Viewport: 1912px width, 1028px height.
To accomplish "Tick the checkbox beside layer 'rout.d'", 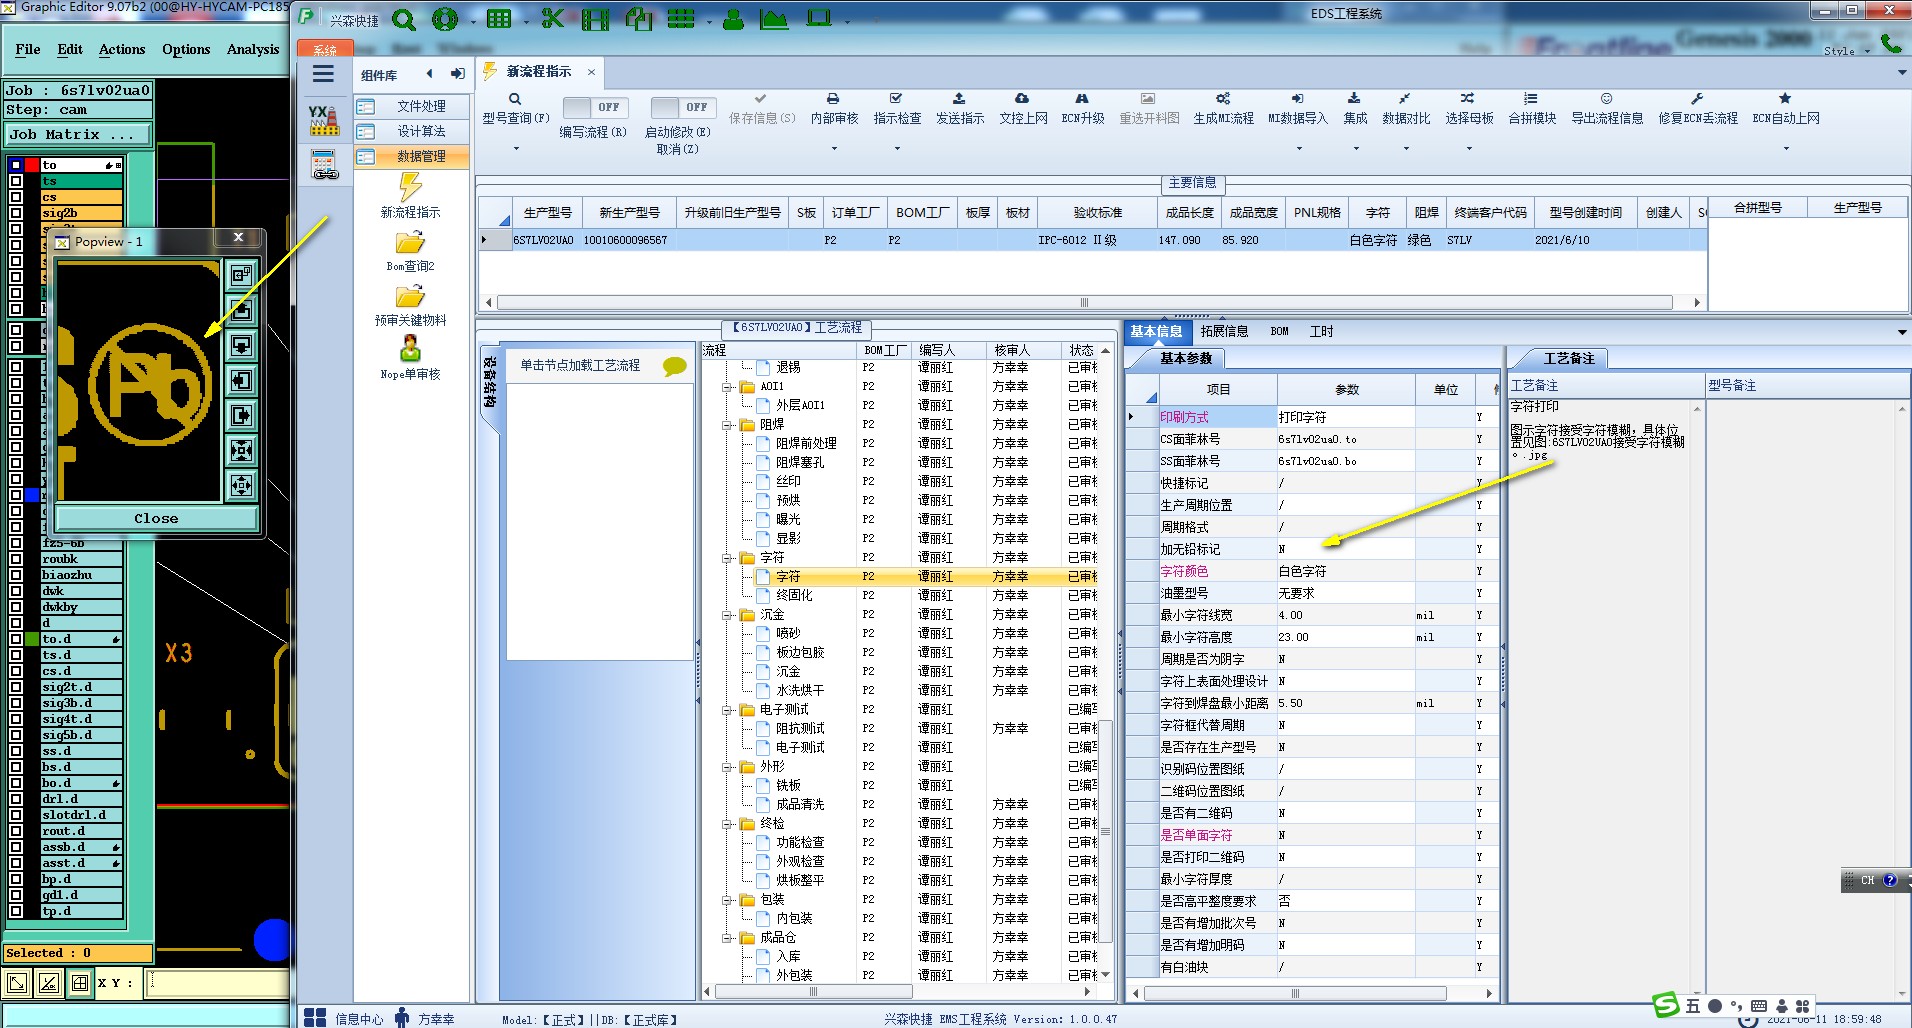I will coord(16,831).
